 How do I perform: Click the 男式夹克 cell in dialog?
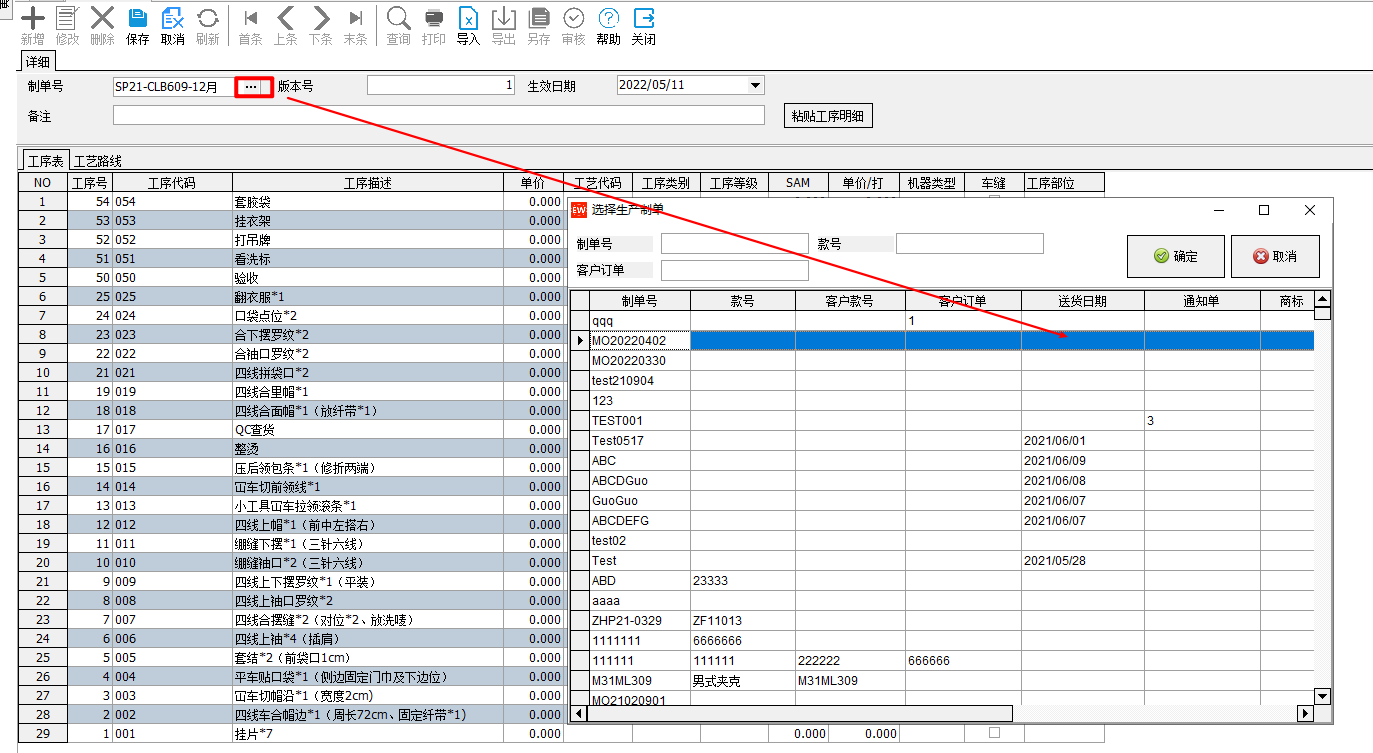743,681
